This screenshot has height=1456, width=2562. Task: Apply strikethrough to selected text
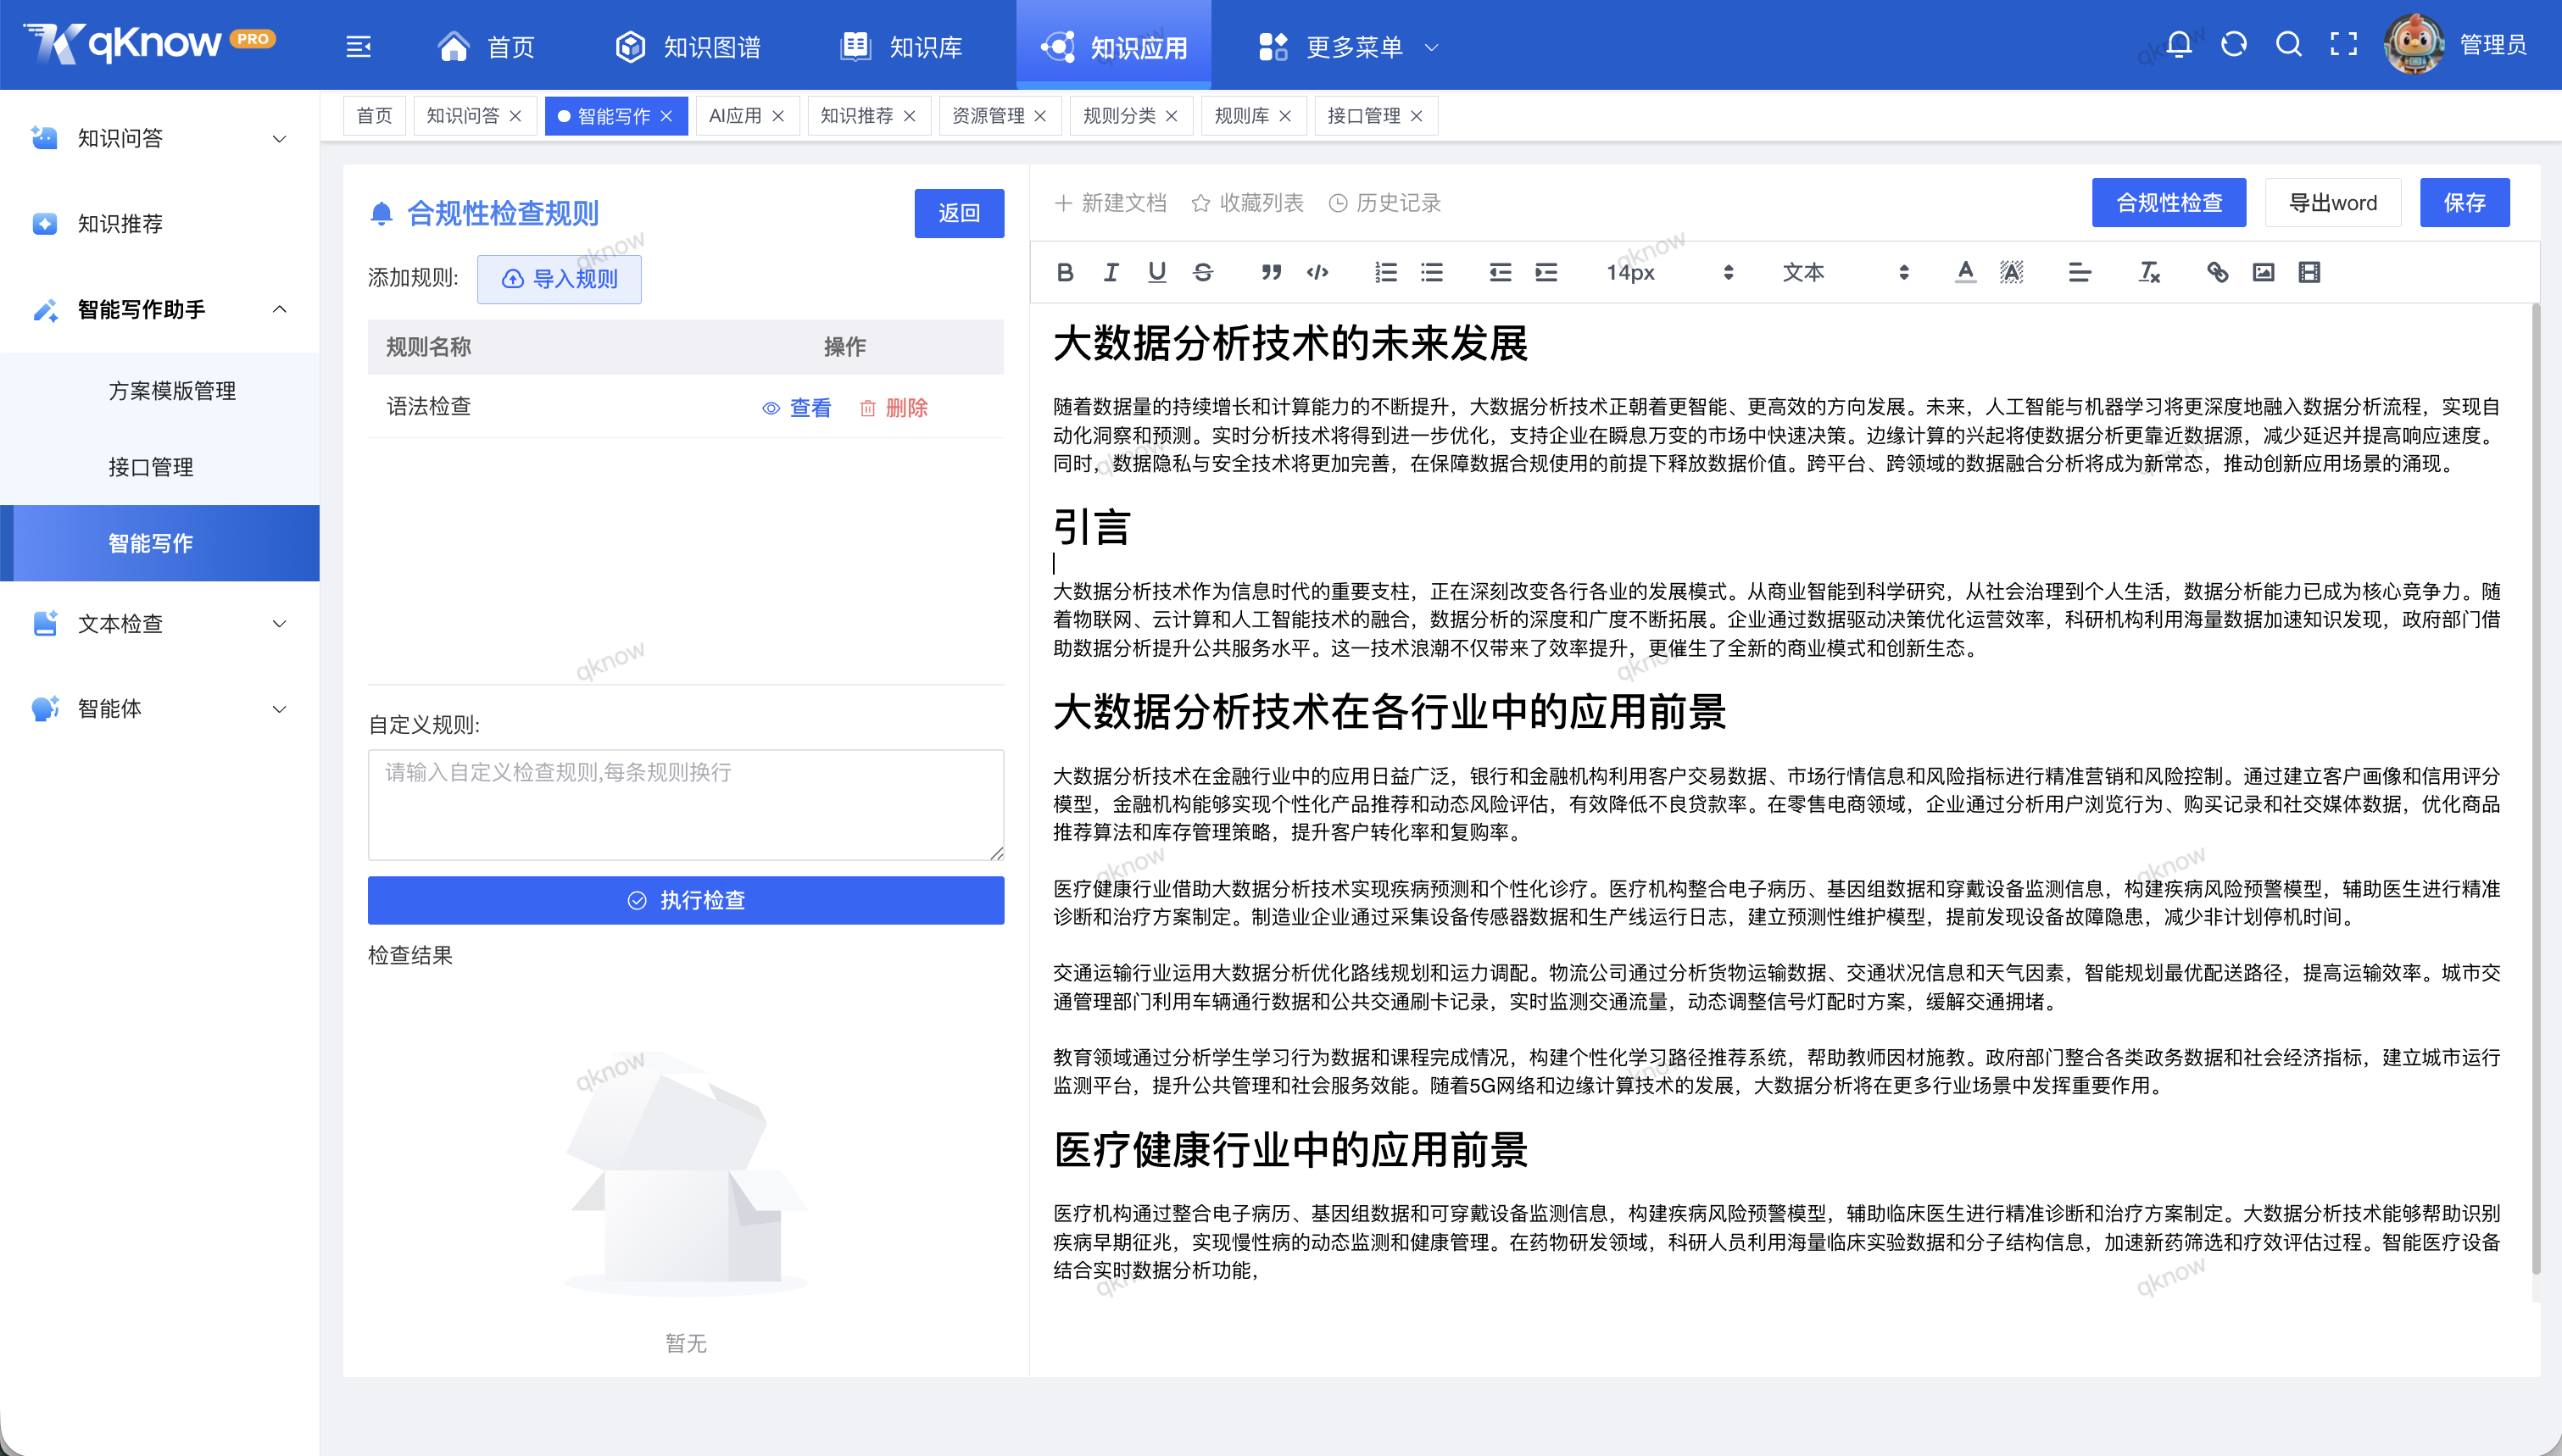pyautogui.click(x=1203, y=272)
